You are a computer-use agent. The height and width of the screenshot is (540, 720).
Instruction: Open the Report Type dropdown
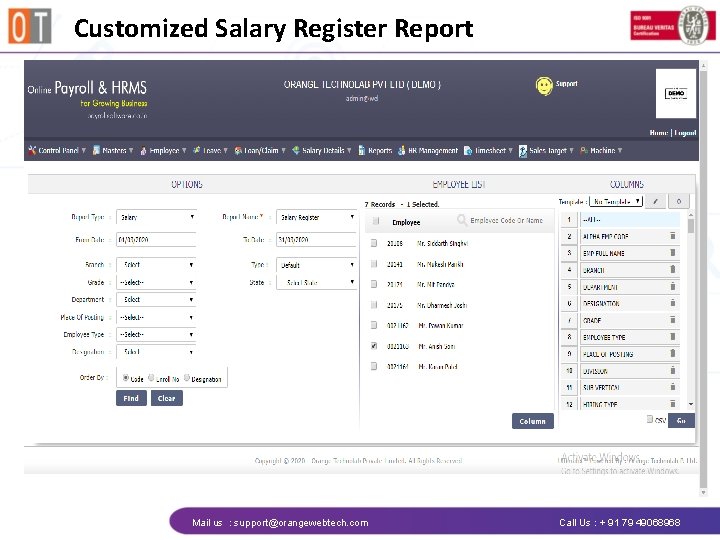[157, 217]
